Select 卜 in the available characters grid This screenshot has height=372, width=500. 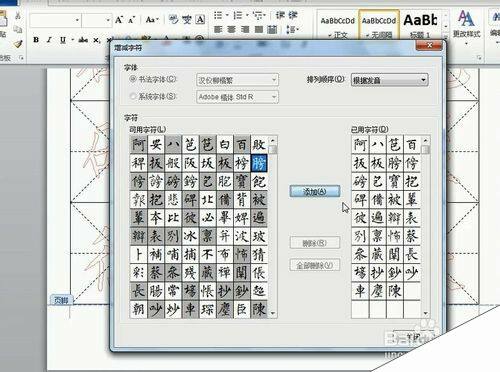click(x=138, y=254)
